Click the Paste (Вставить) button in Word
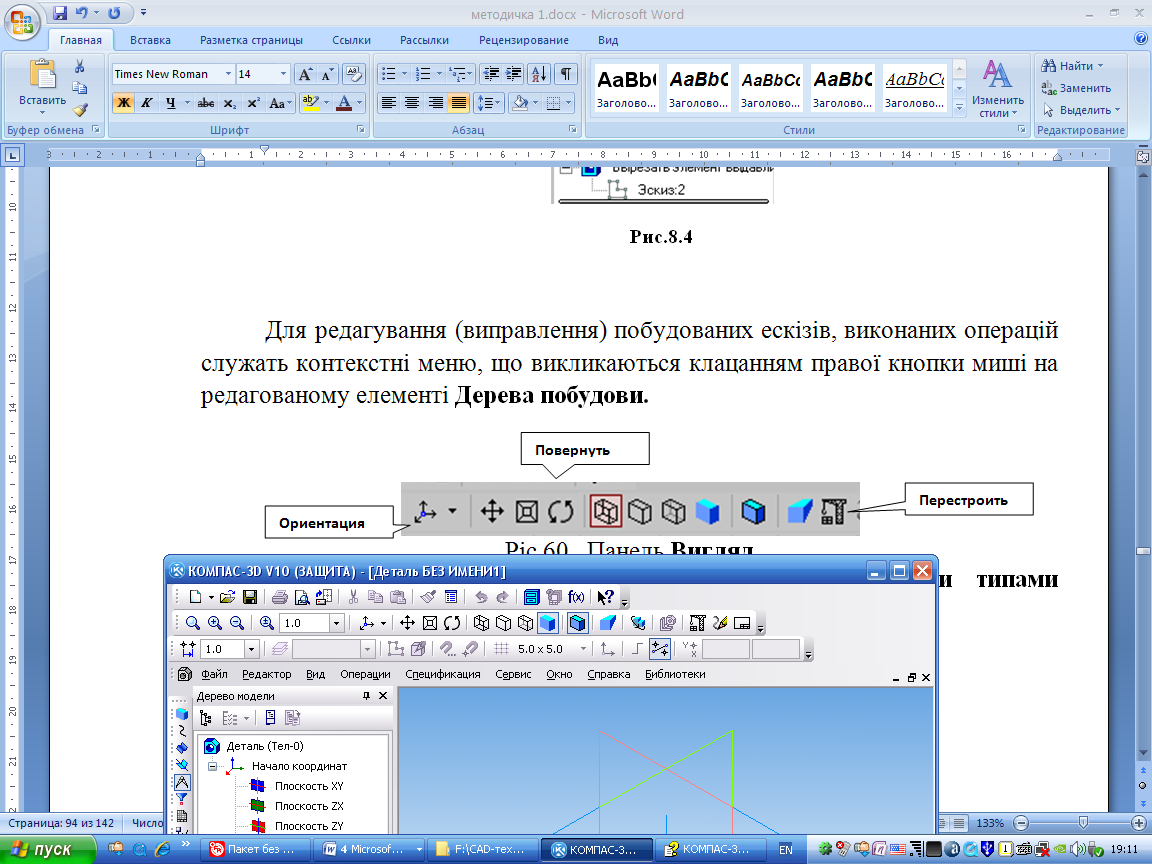Screen dimensions: 1152x864 click(x=42, y=87)
